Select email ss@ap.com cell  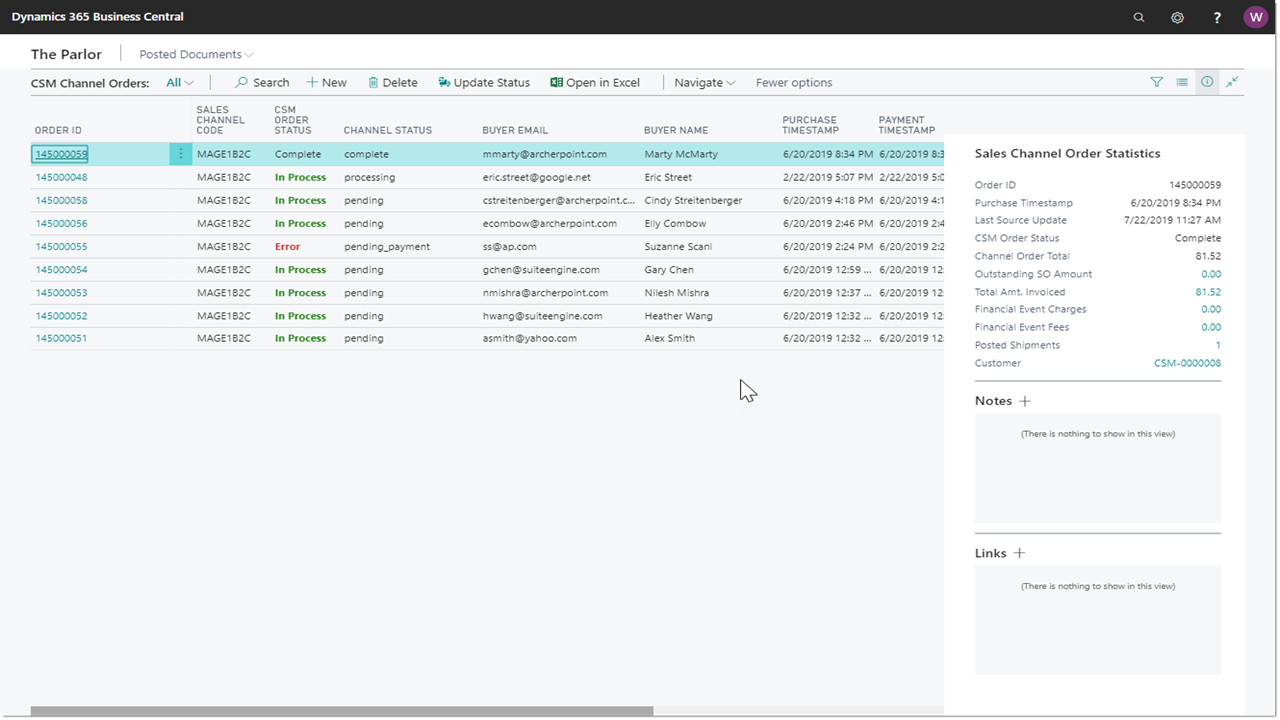(x=510, y=246)
